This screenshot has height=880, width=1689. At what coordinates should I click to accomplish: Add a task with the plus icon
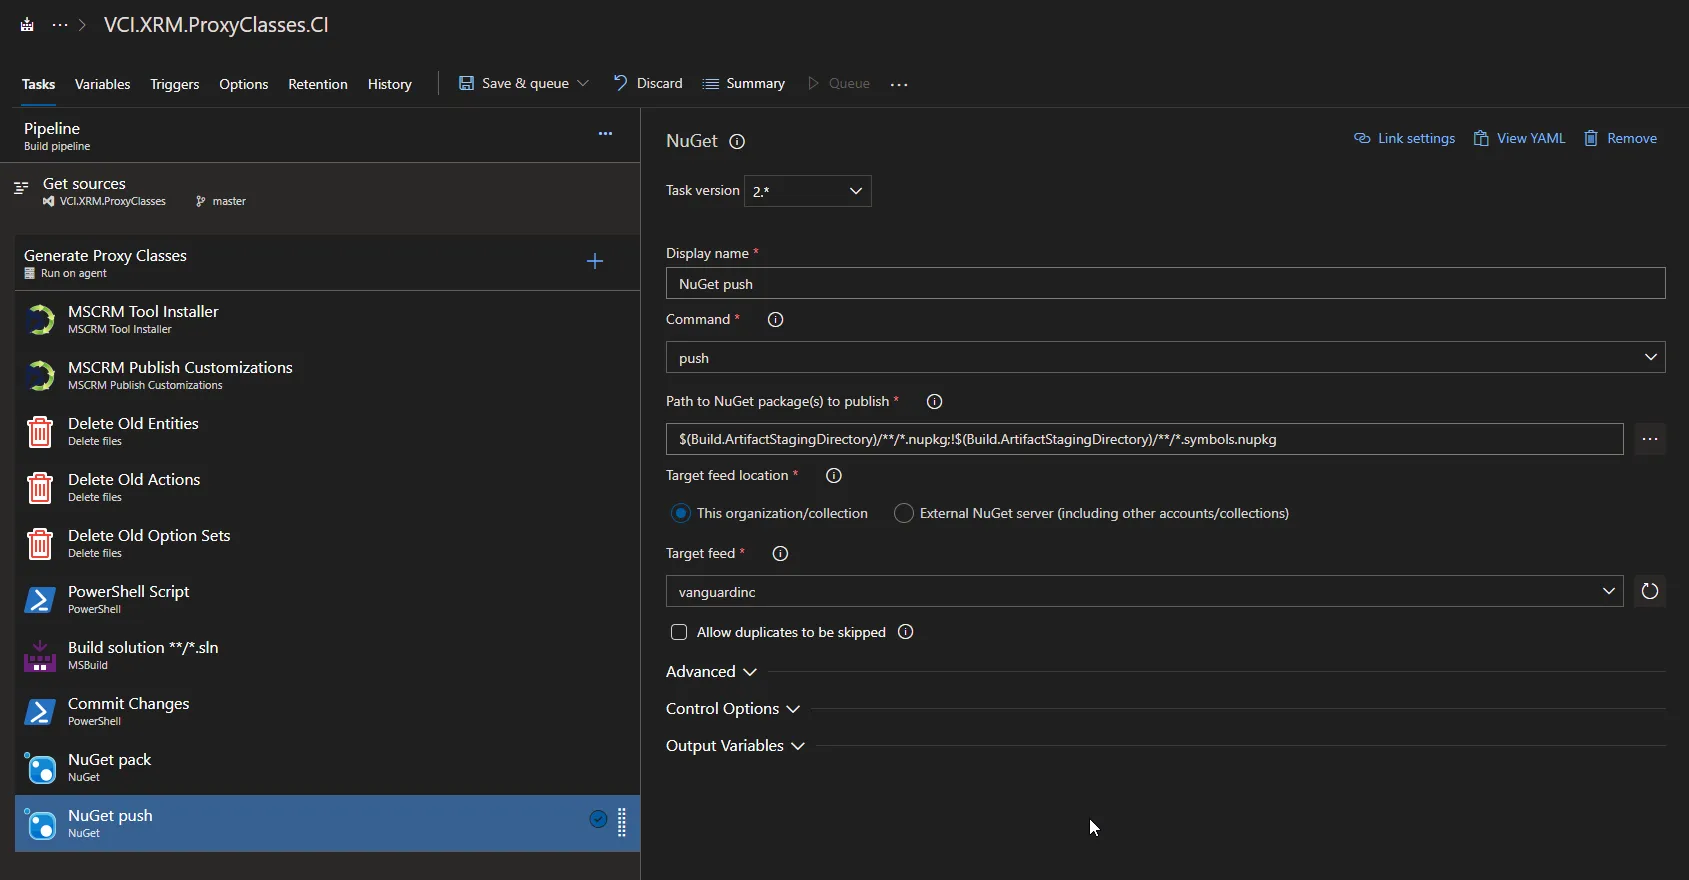click(595, 261)
